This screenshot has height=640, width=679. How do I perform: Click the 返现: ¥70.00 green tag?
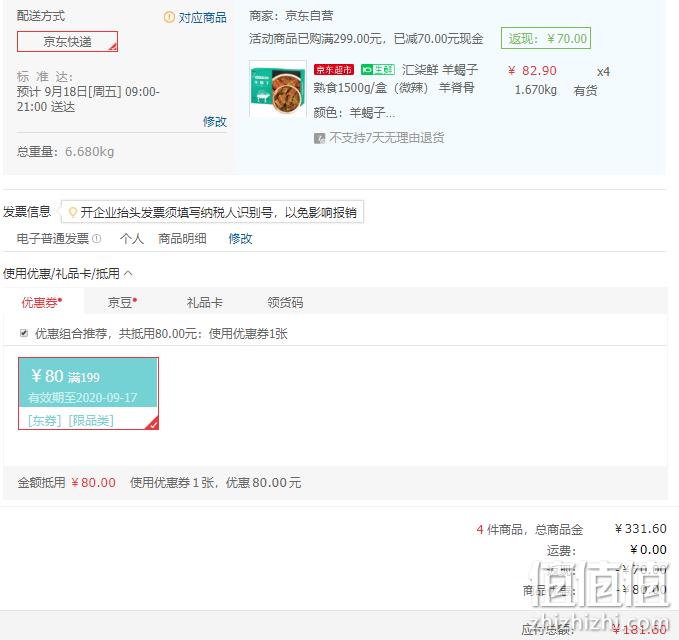[546, 39]
